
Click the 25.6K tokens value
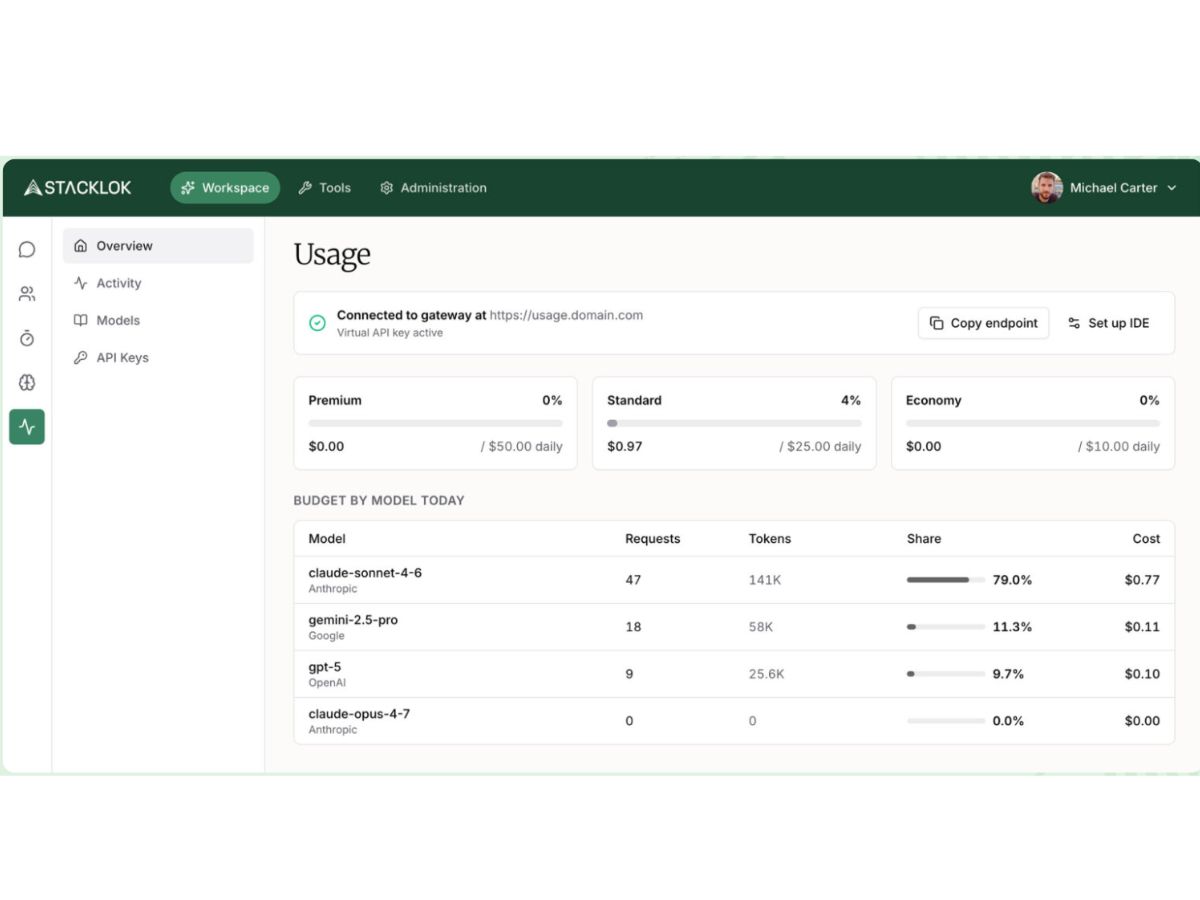click(x=767, y=674)
